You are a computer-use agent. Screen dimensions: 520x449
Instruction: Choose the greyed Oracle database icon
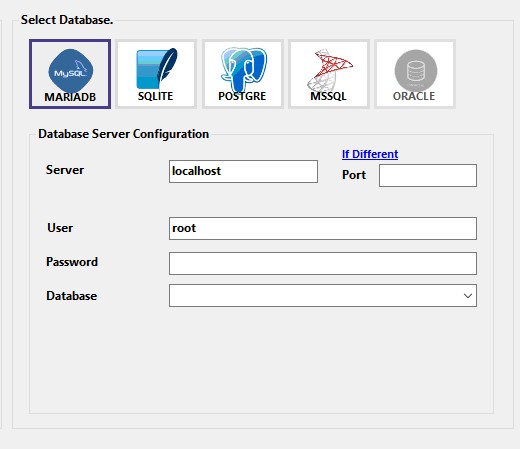pyautogui.click(x=415, y=74)
